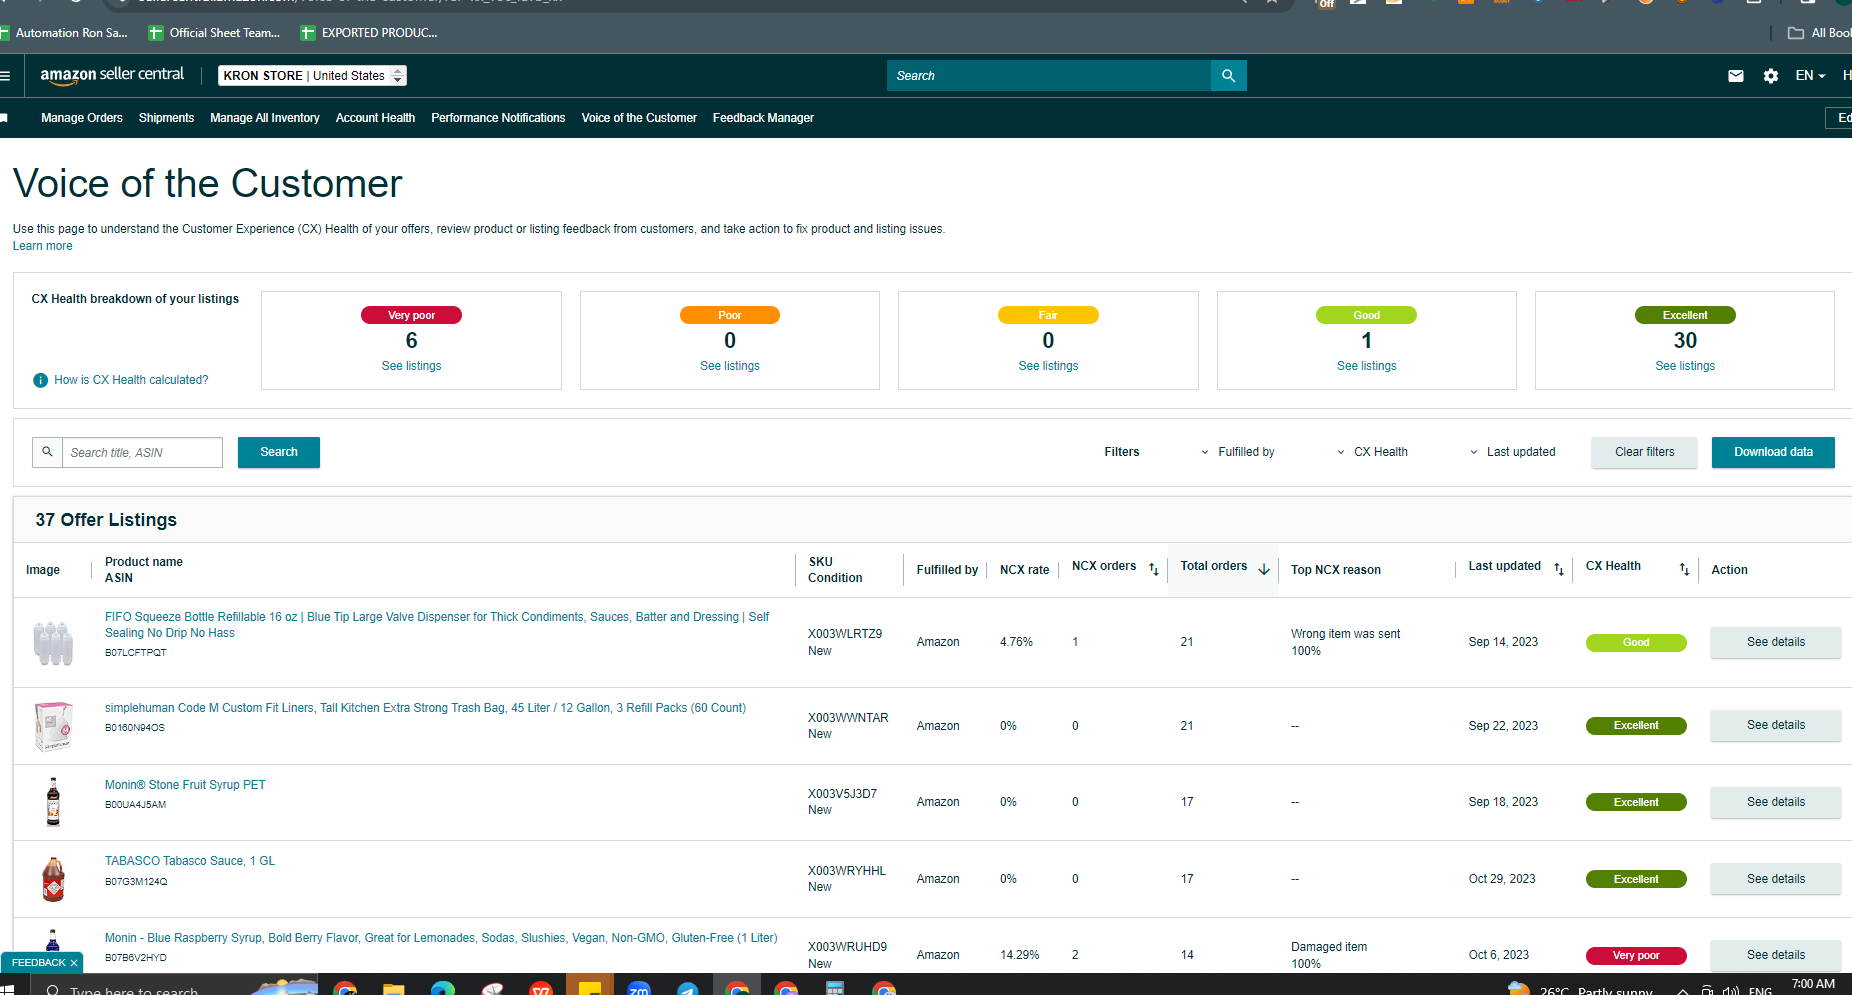
Task: Open Performance Notifications
Action: pos(498,118)
